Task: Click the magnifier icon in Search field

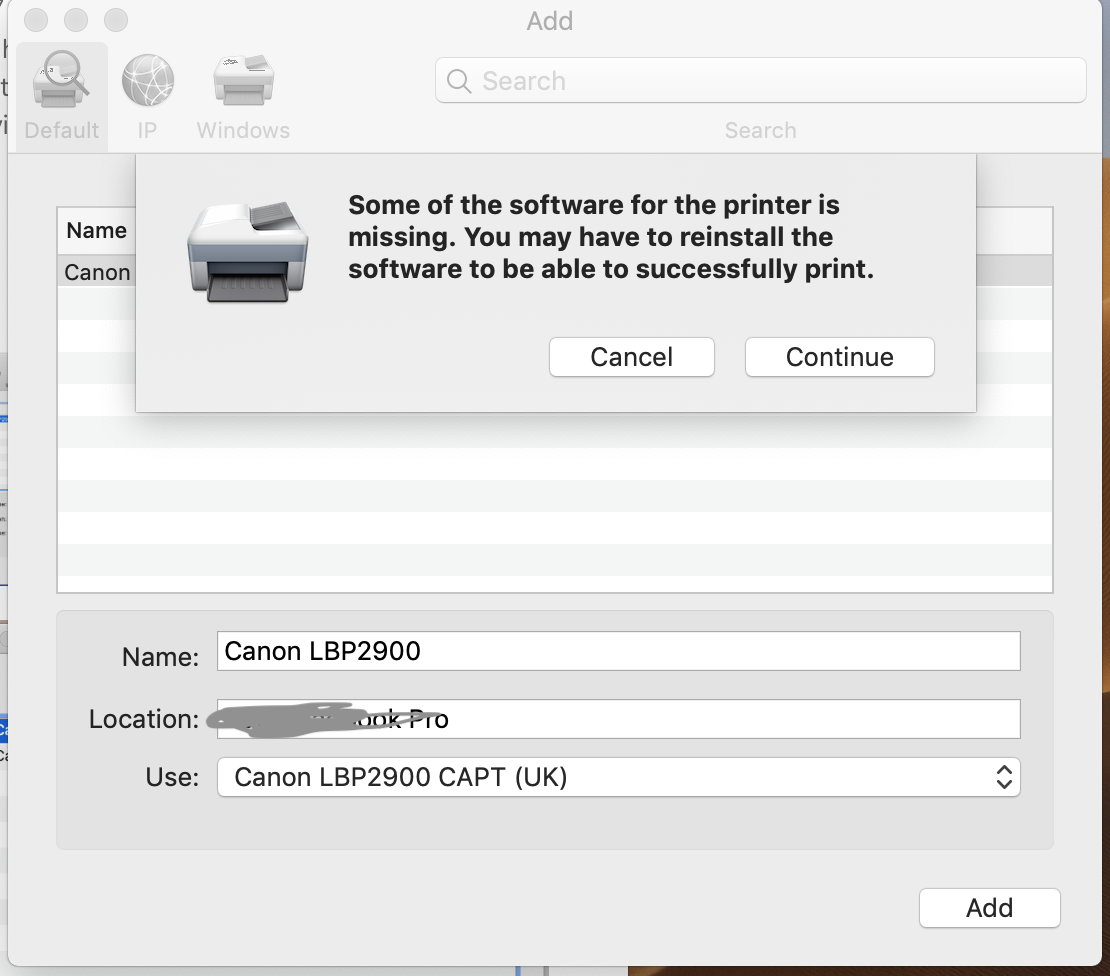Action: (x=459, y=81)
